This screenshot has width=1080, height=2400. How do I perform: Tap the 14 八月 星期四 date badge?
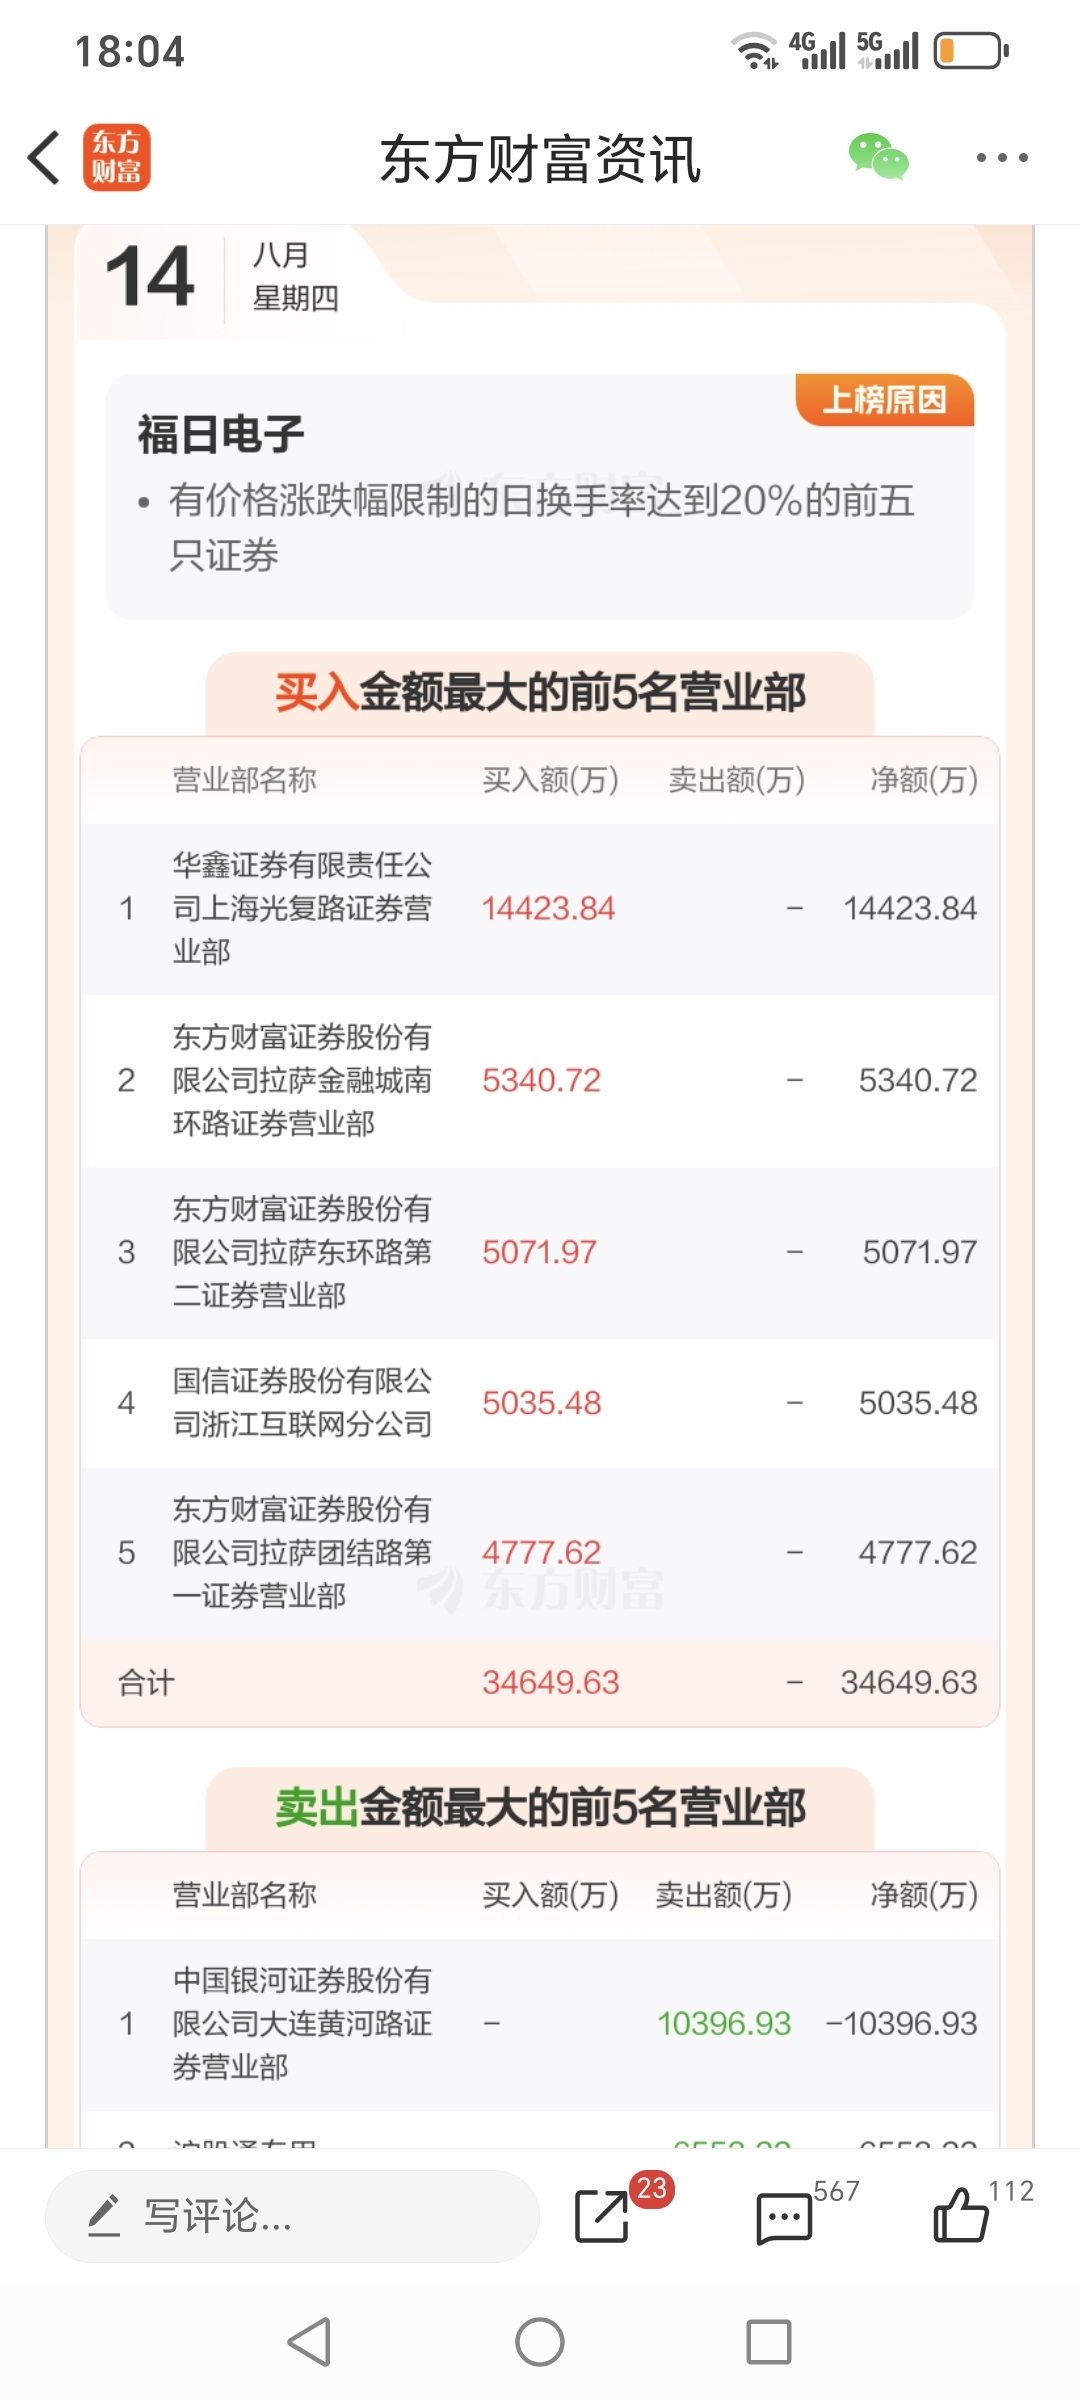tap(222, 276)
